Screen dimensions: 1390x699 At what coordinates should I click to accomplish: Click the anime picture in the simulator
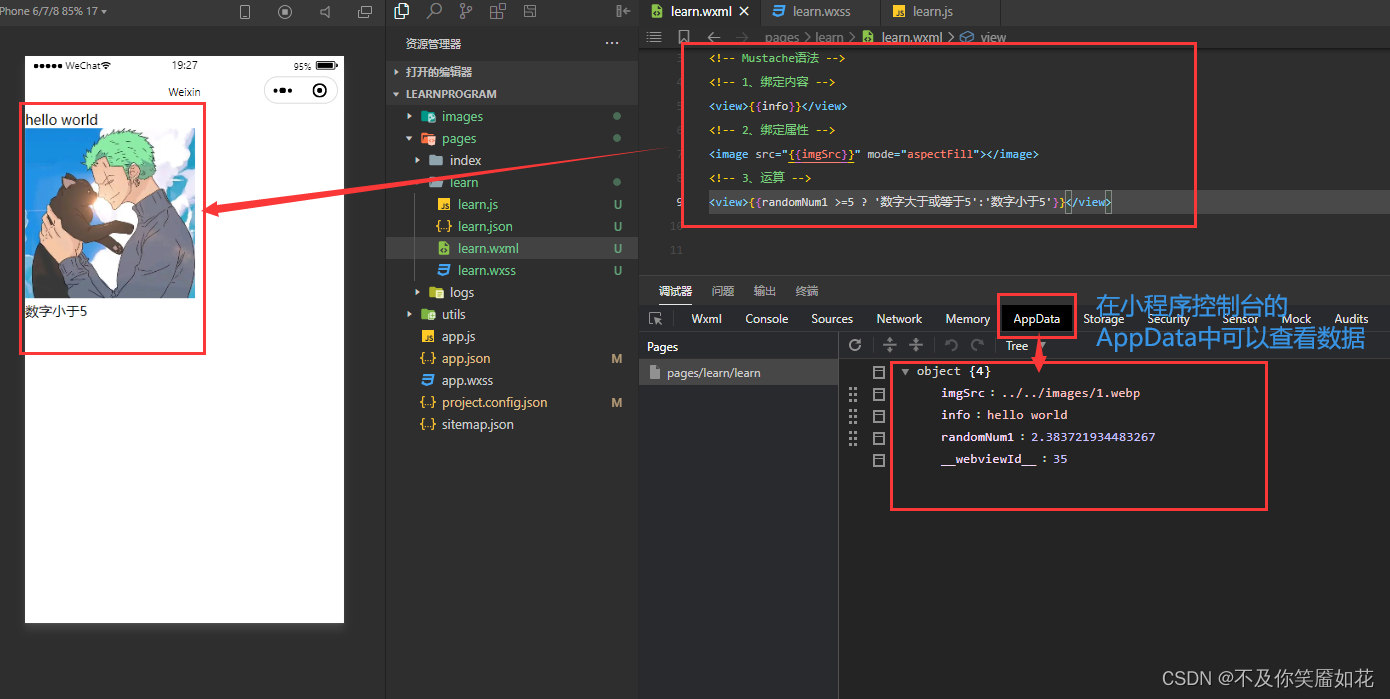pyautogui.click(x=110, y=213)
